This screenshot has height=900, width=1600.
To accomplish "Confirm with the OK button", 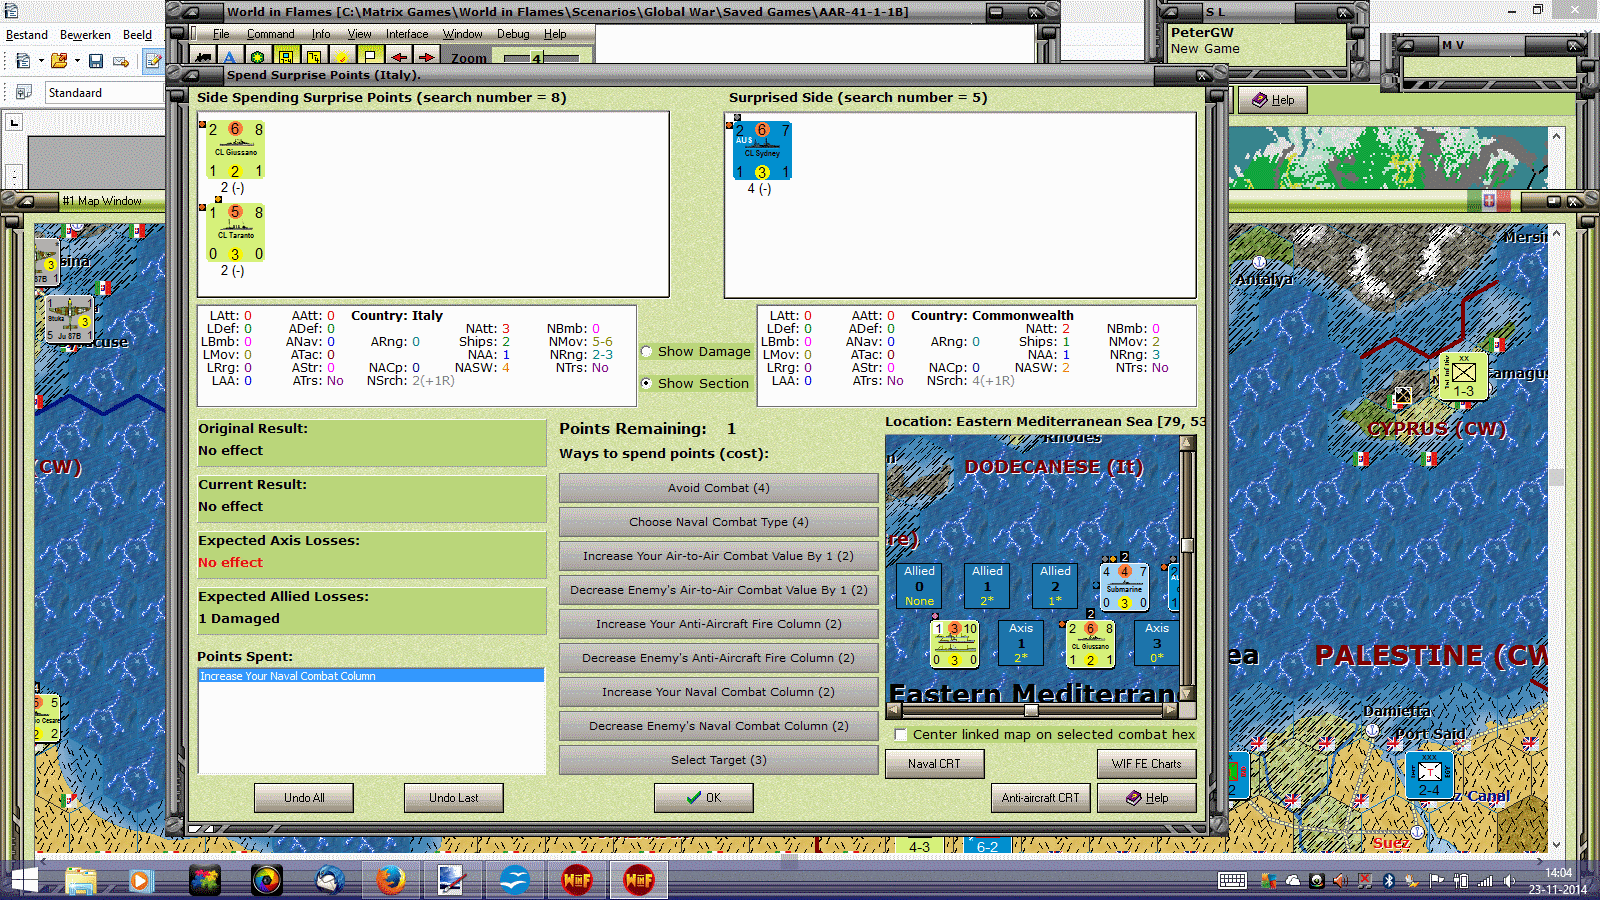I will (x=704, y=798).
